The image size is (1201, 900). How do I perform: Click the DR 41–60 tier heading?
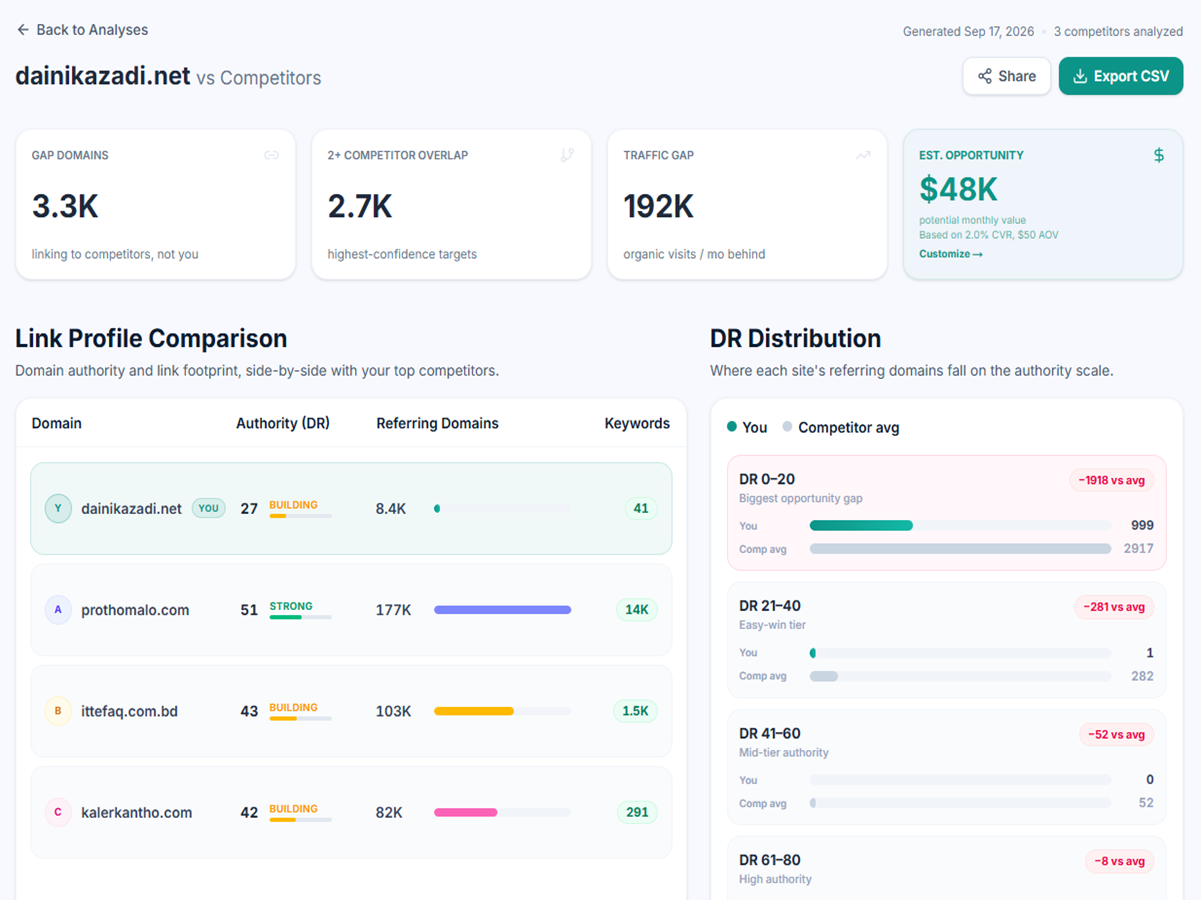[770, 733]
